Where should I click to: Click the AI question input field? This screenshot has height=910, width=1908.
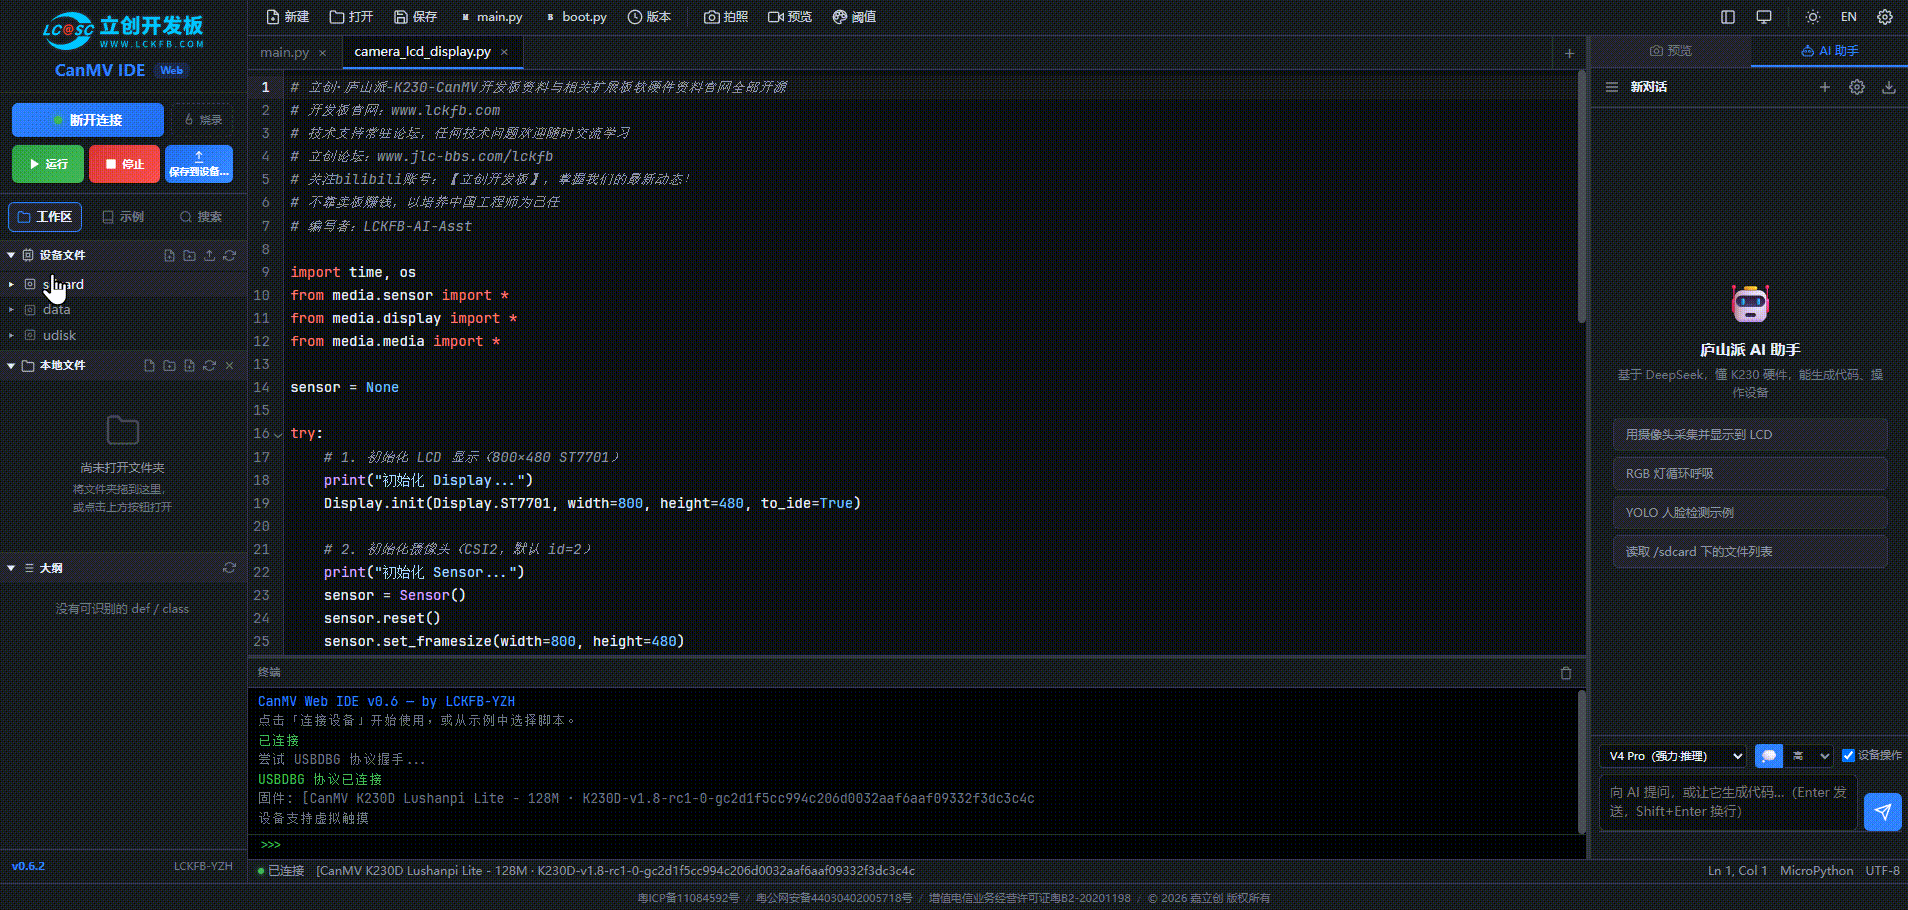(x=1729, y=802)
